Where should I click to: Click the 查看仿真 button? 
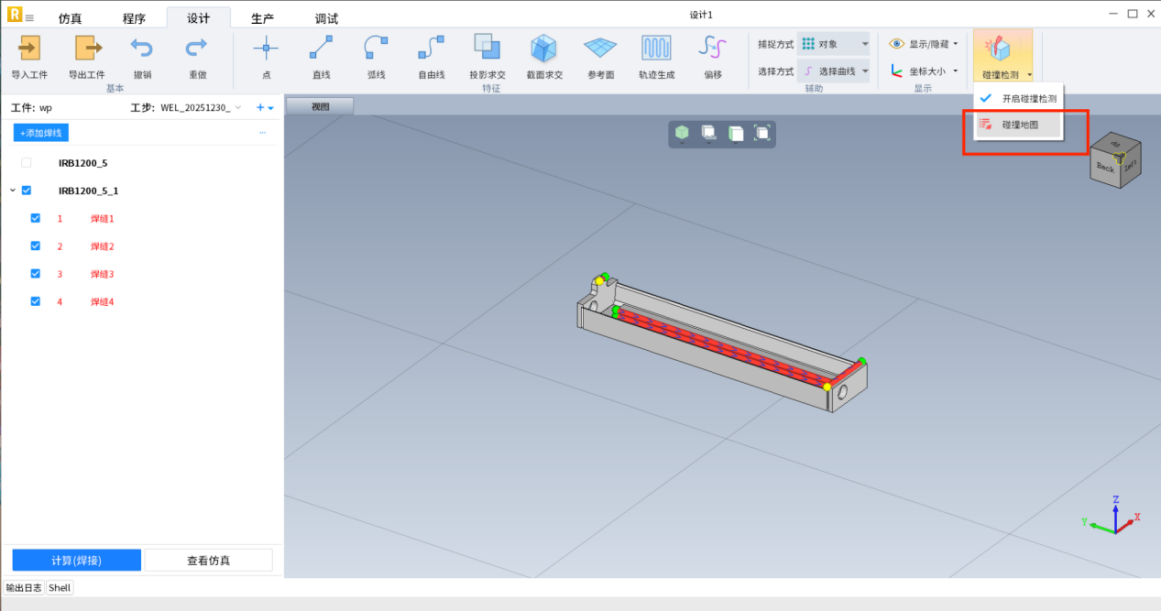point(208,560)
